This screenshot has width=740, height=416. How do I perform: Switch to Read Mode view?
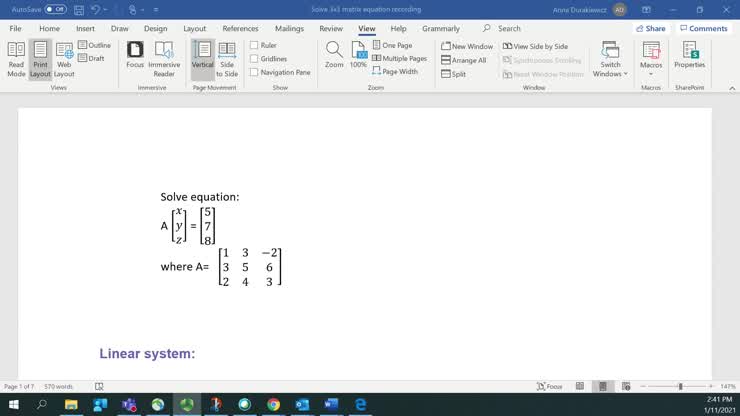click(16, 59)
